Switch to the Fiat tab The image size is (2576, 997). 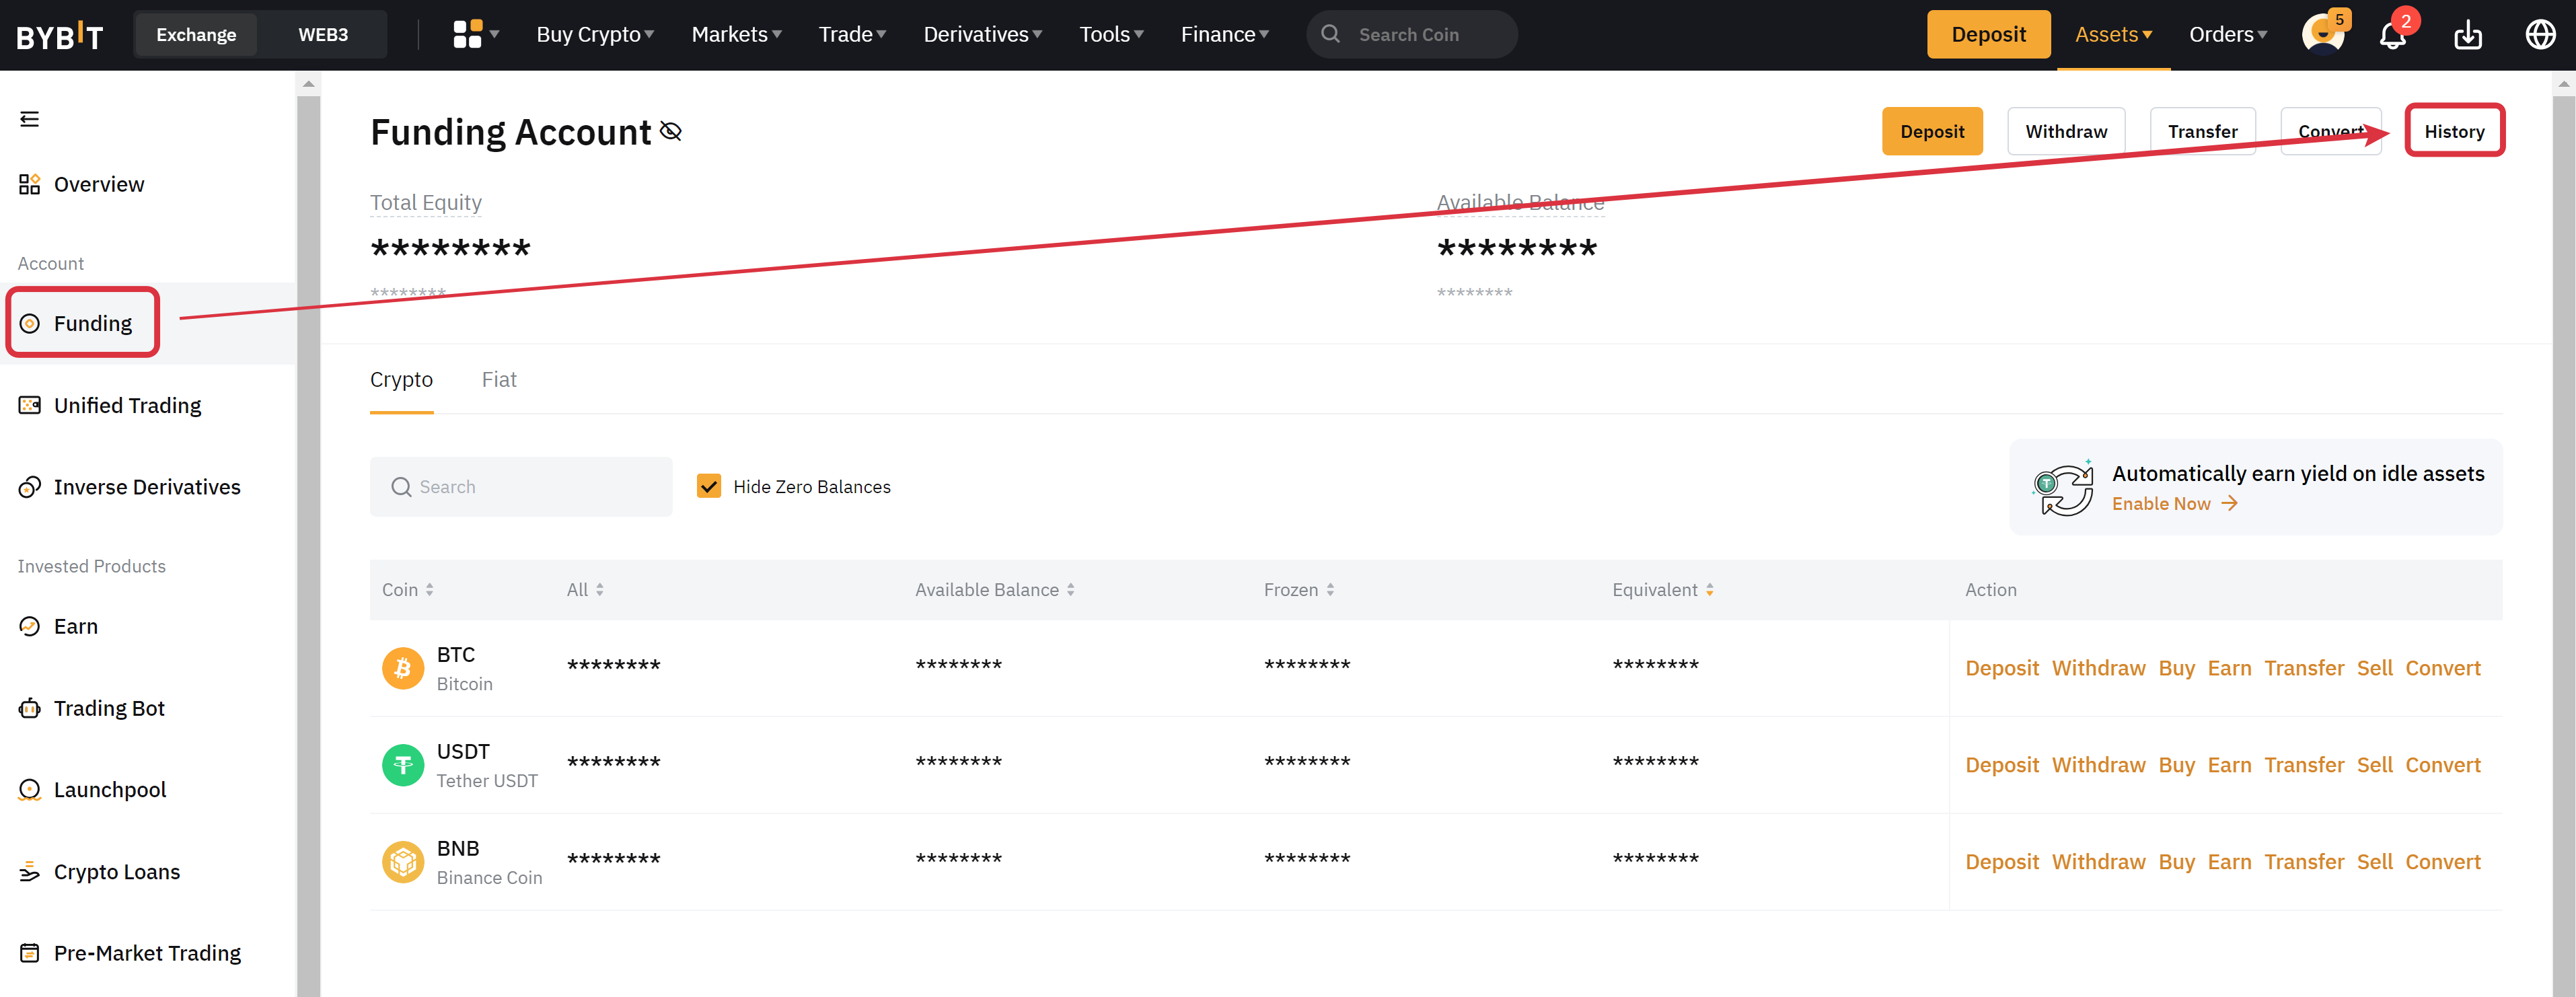pyautogui.click(x=499, y=379)
